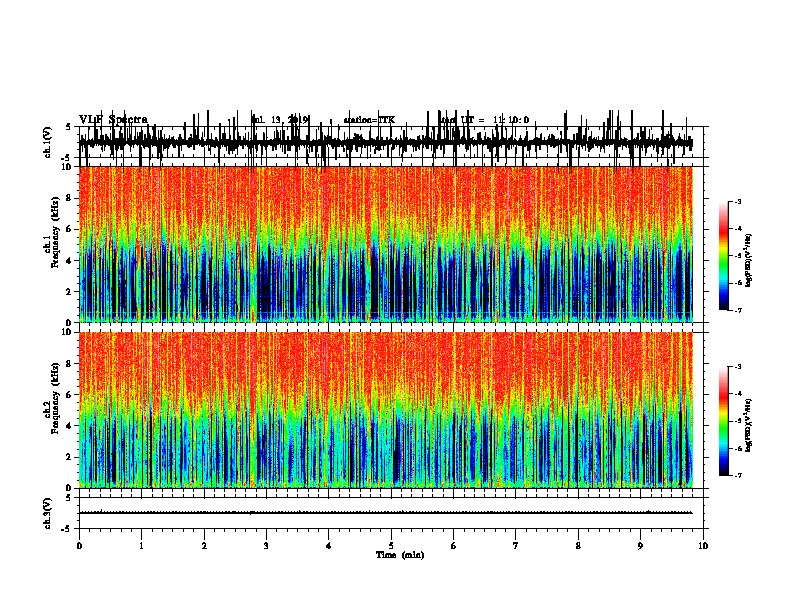Click the '-7' label on ch.1 color bar

[x=737, y=311]
